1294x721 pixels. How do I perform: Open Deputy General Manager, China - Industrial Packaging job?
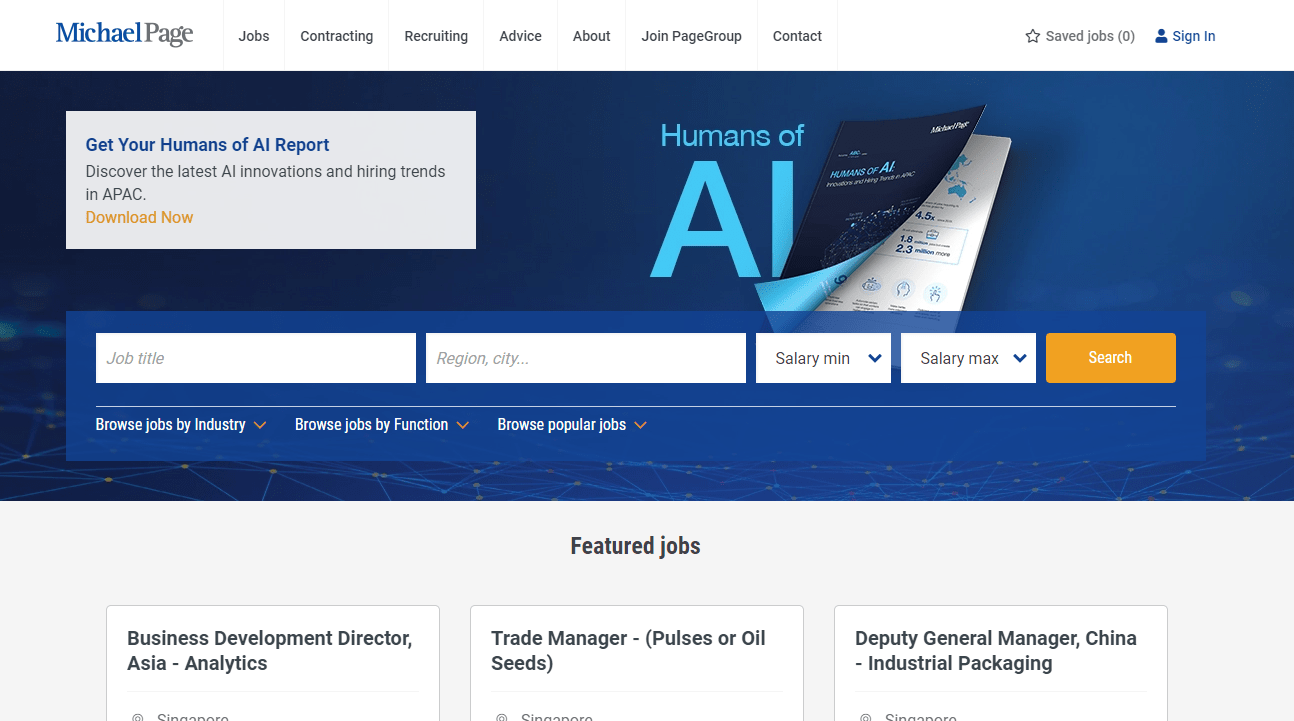996,651
